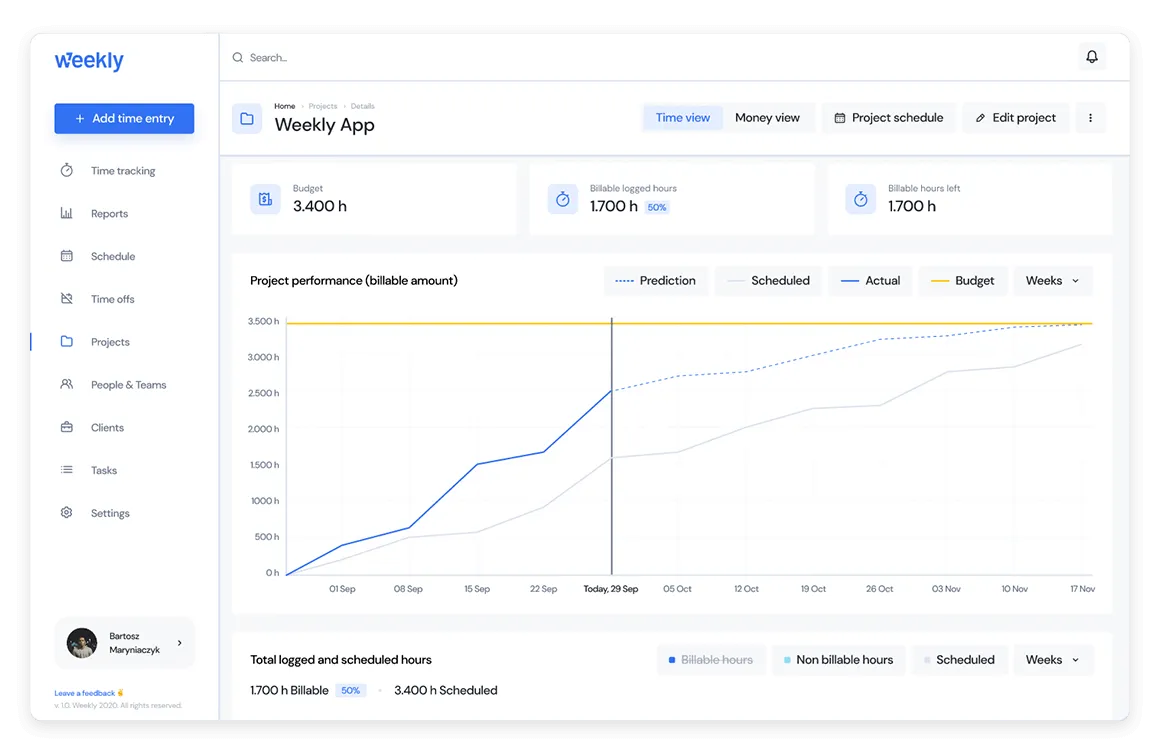Screen dimensions: 1160x750
Task: Select the Time view tab
Action: pyautogui.click(x=683, y=118)
